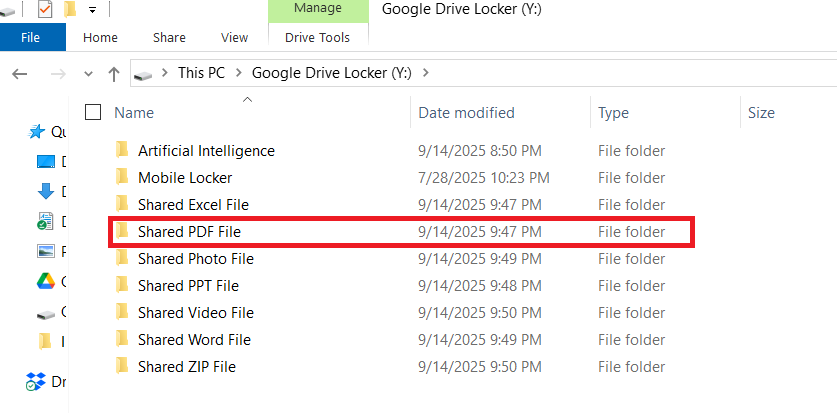Click the New Folder icon in title bar

(x=70, y=10)
